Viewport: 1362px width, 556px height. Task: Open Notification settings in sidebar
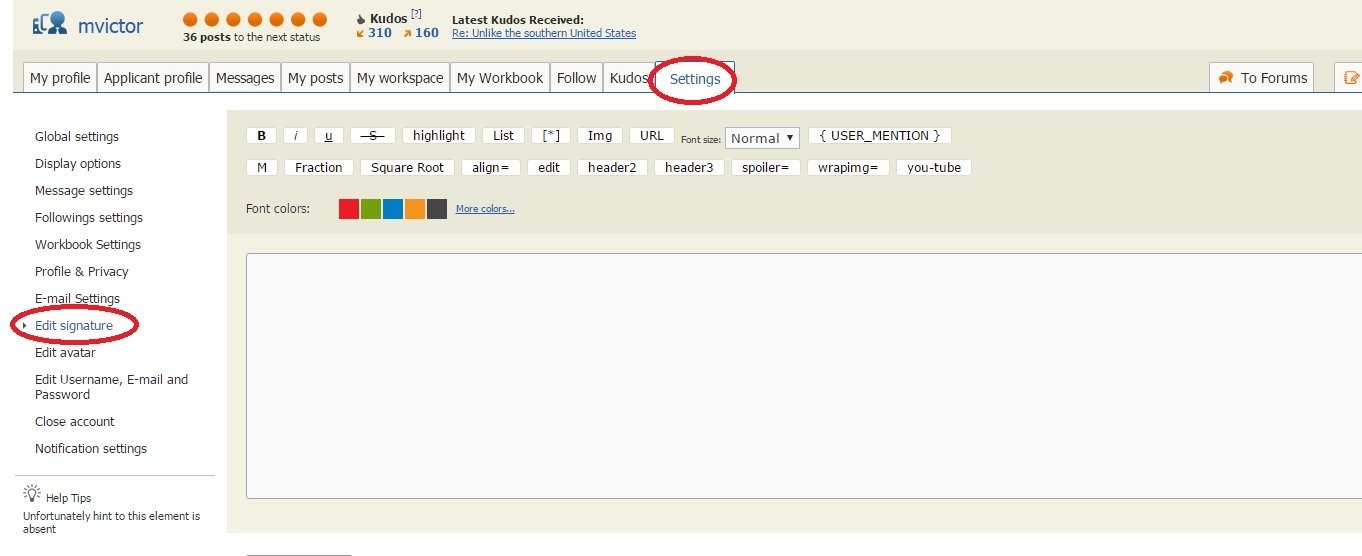(91, 449)
